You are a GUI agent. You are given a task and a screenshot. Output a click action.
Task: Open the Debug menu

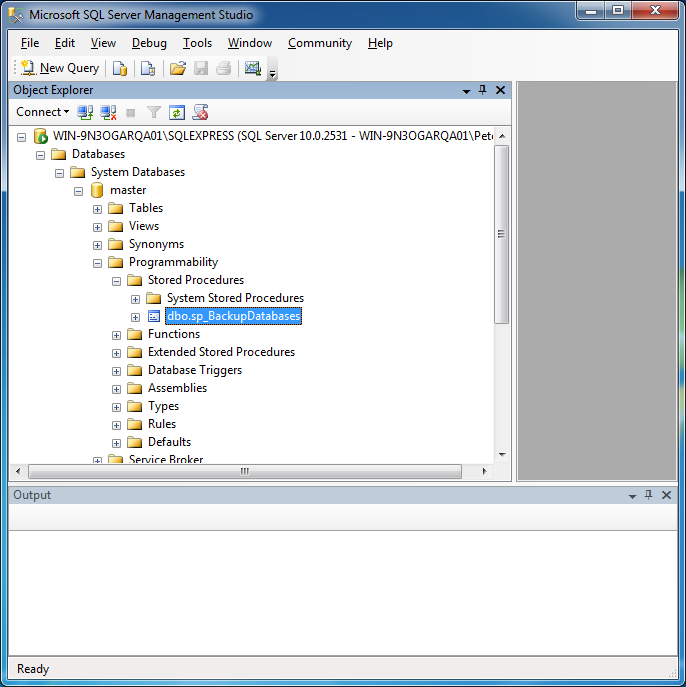[149, 43]
